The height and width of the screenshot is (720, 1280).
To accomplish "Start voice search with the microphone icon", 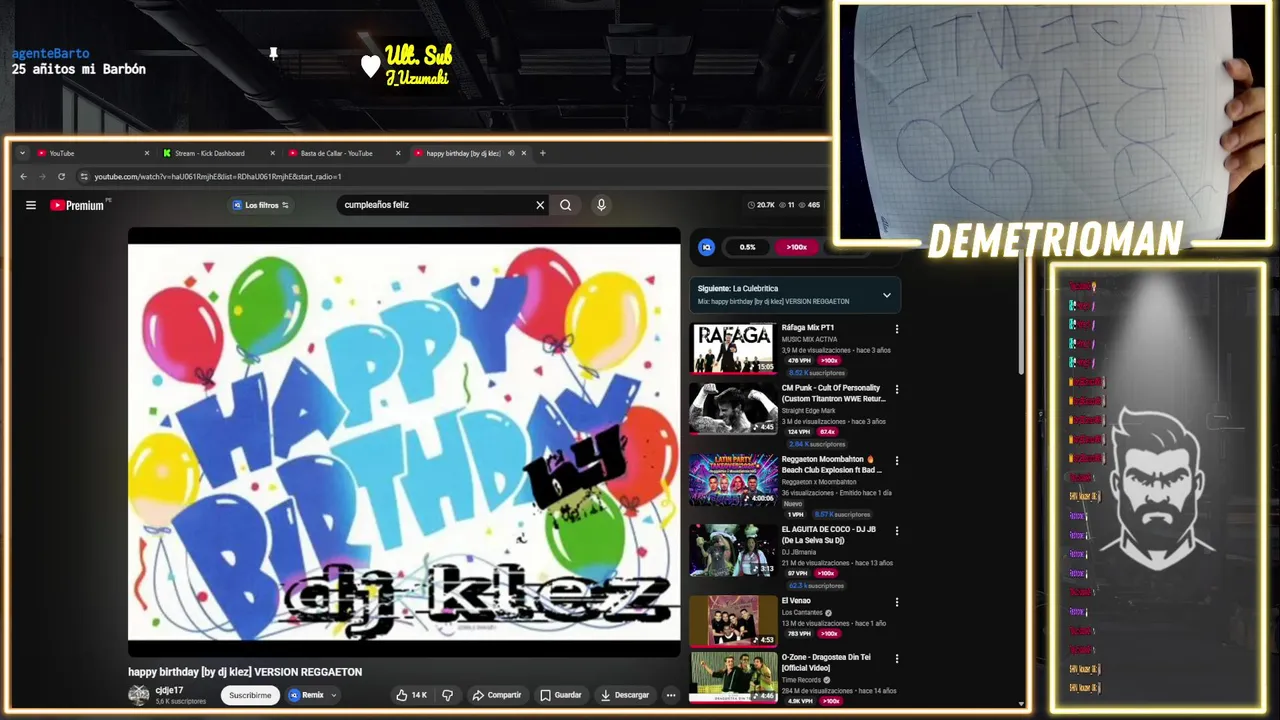I will [601, 205].
